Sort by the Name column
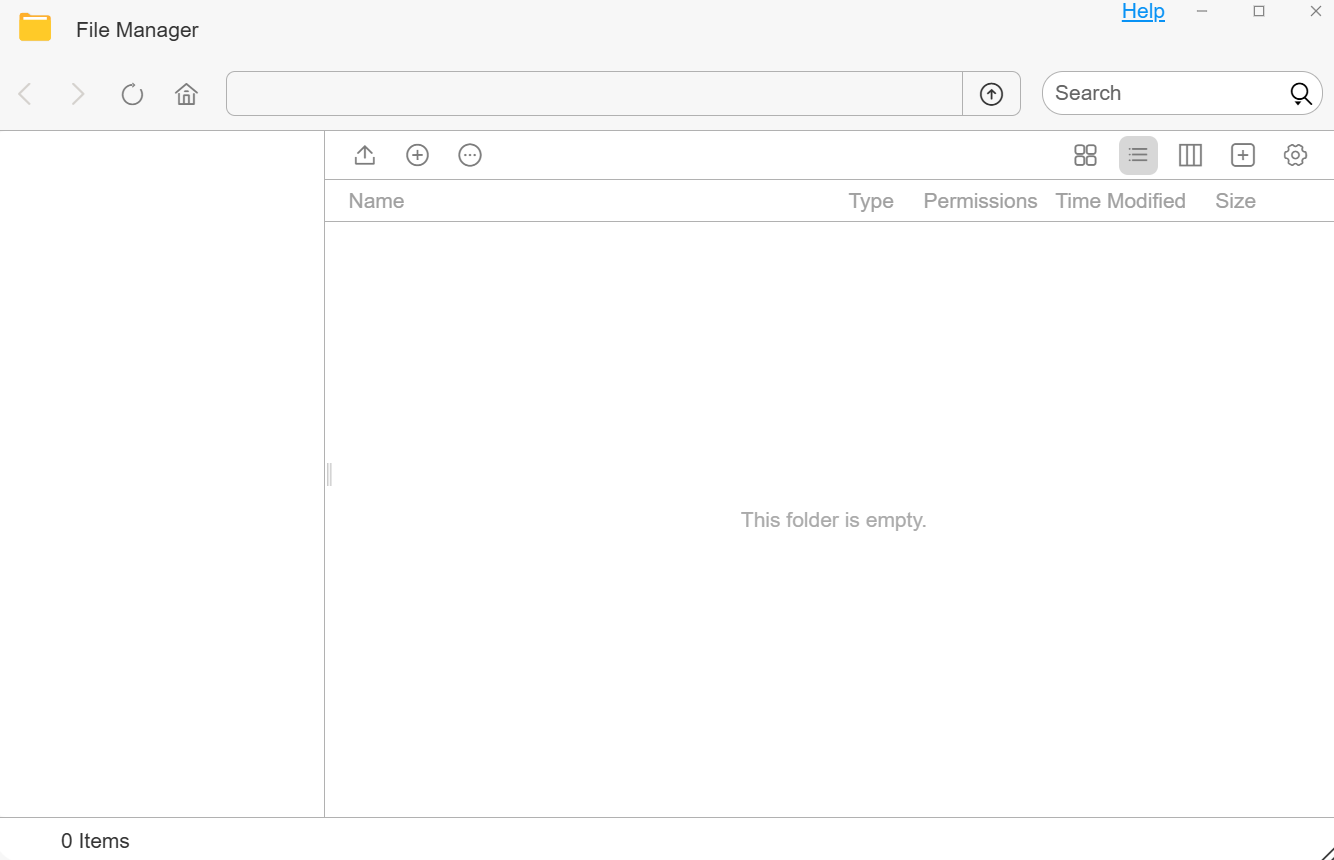Image resolution: width=1334 pixels, height=860 pixels. tap(376, 201)
